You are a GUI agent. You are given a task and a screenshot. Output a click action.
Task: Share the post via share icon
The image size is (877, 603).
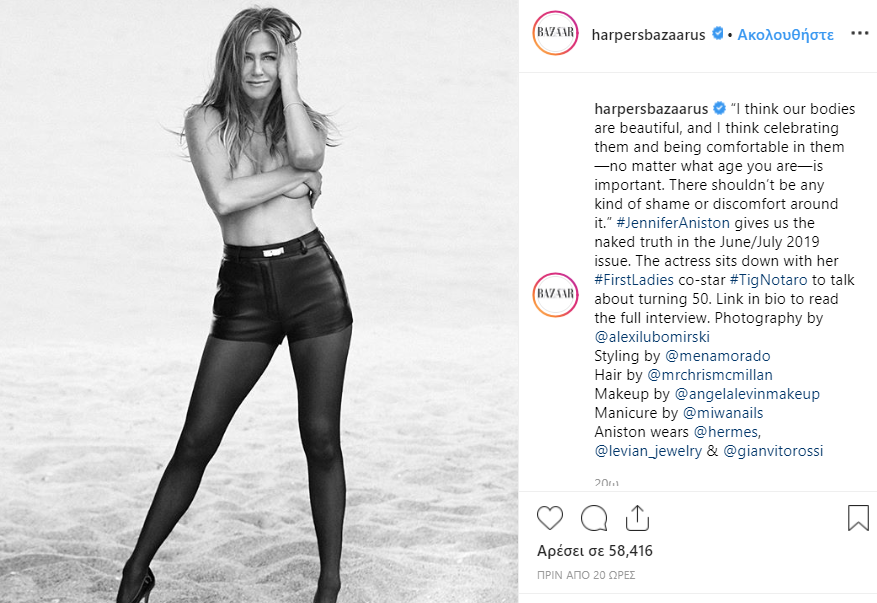[x=637, y=517]
